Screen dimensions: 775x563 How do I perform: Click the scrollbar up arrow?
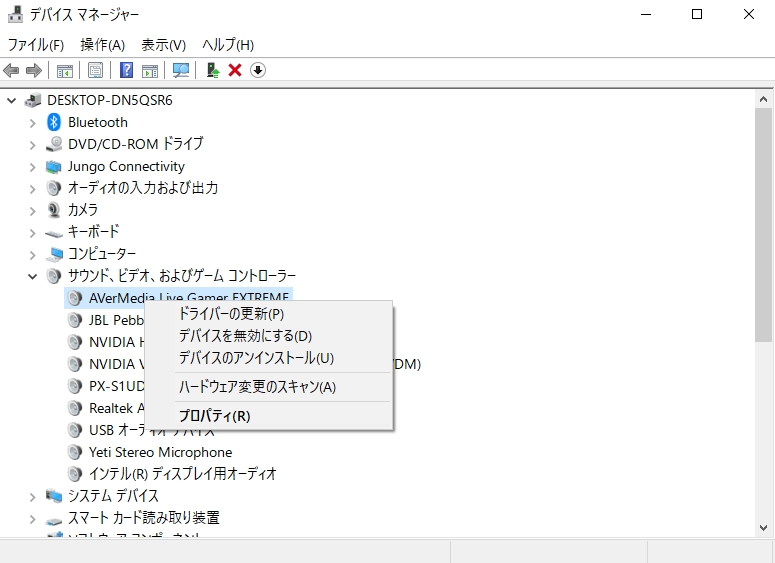763,99
